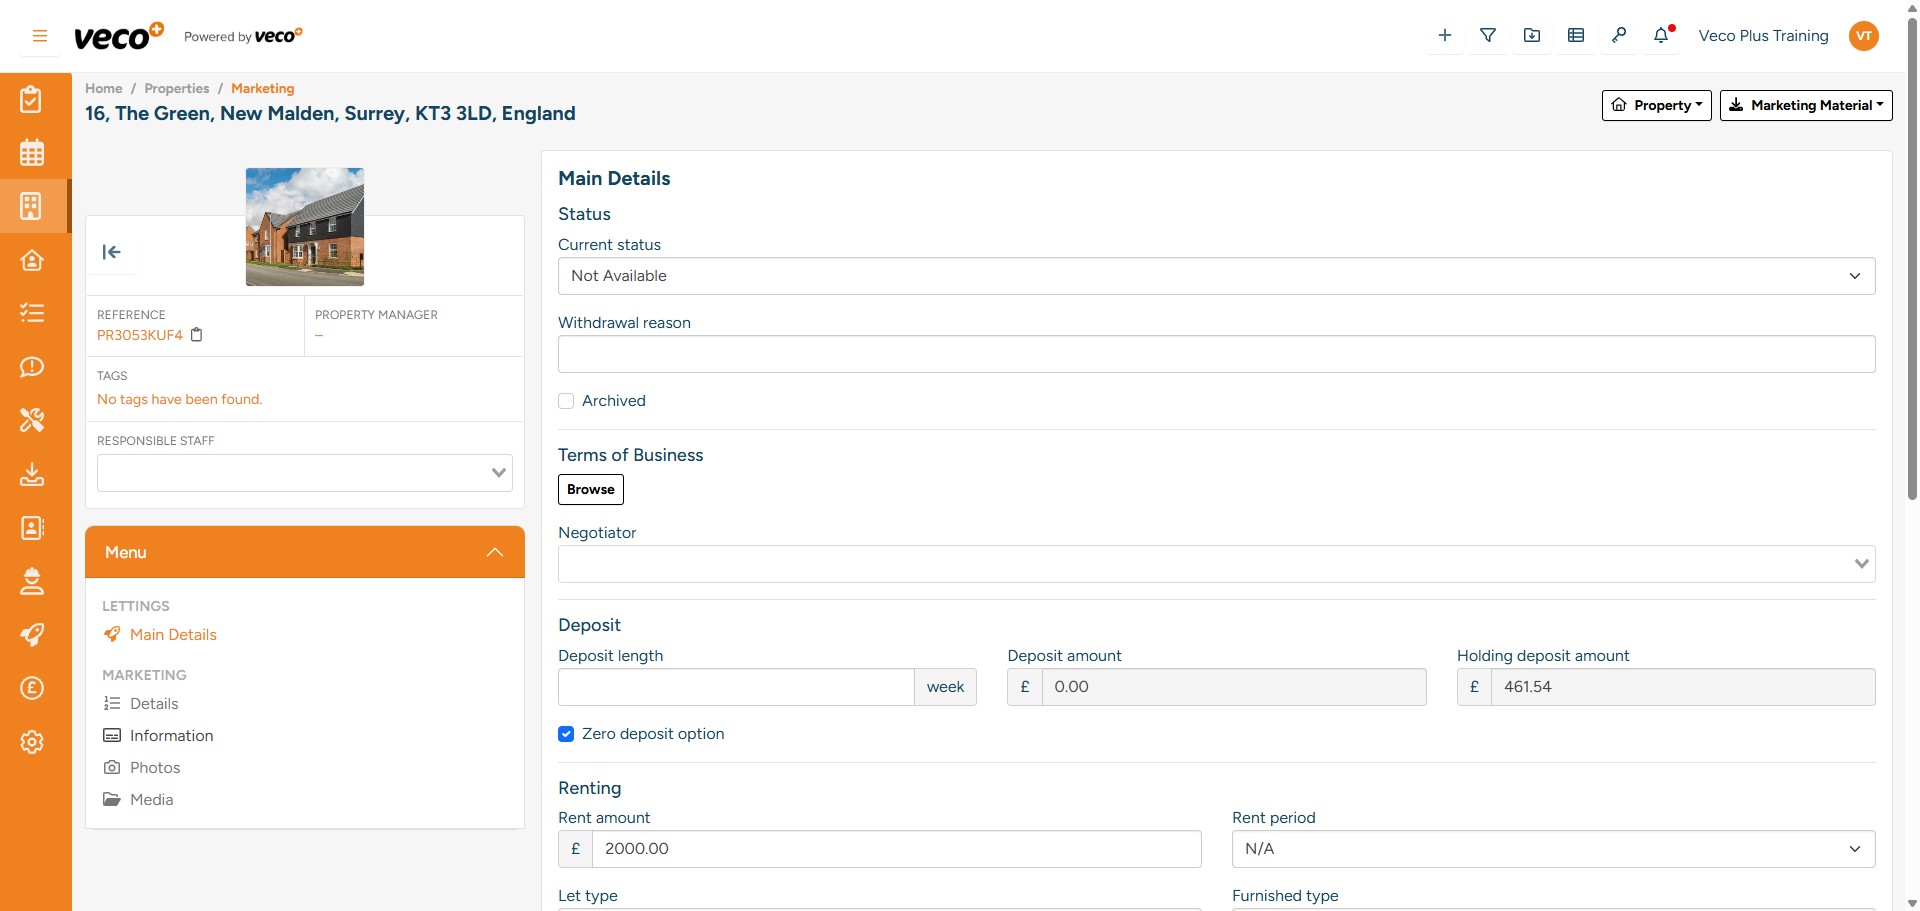Enable the Archived checkbox
This screenshot has height=911, width=1920.
tap(566, 400)
